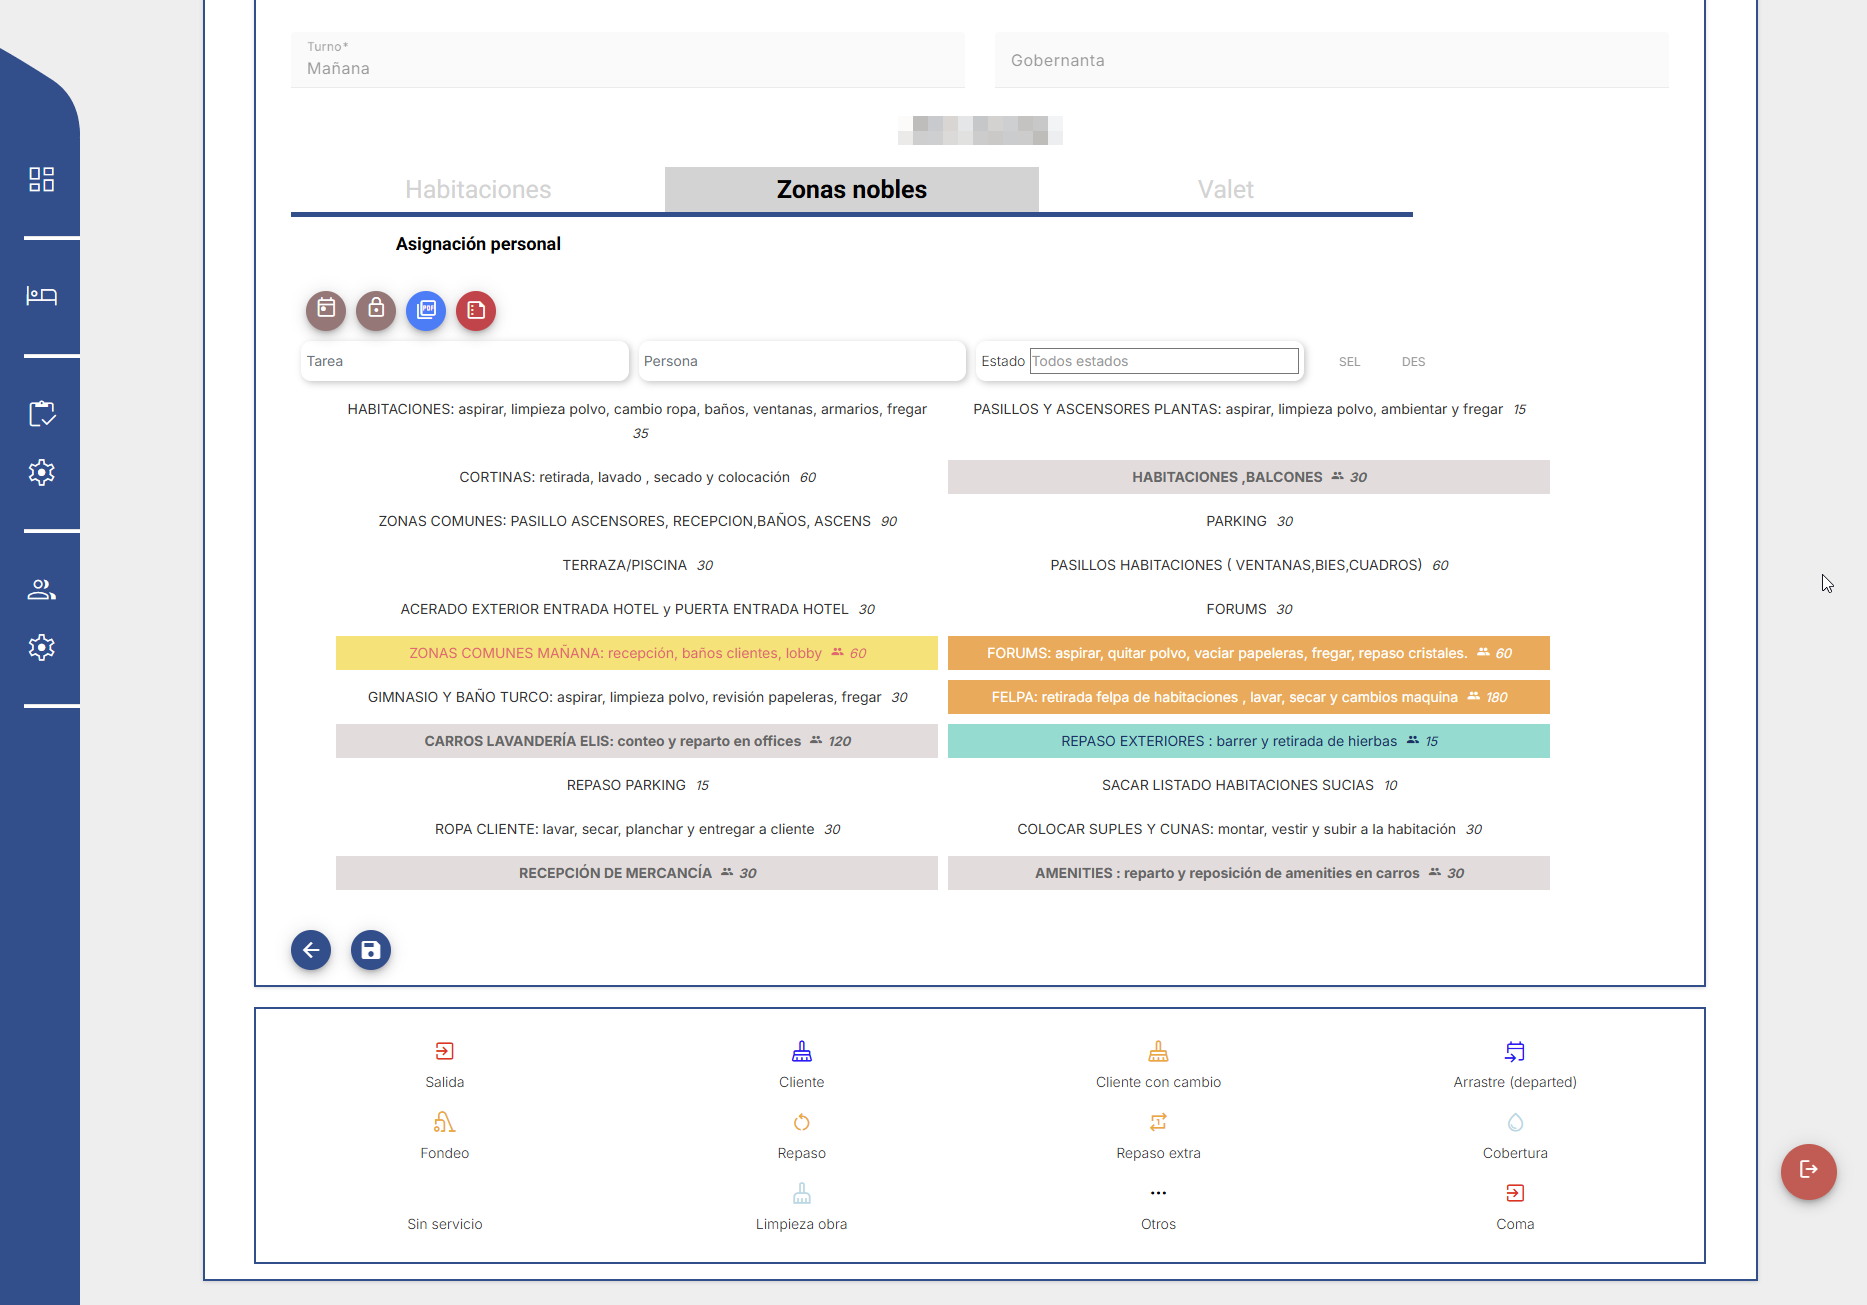Image resolution: width=1867 pixels, height=1305 pixels.
Task: Open the Estado 'Todos estados' dropdown
Action: tap(1164, 361)
